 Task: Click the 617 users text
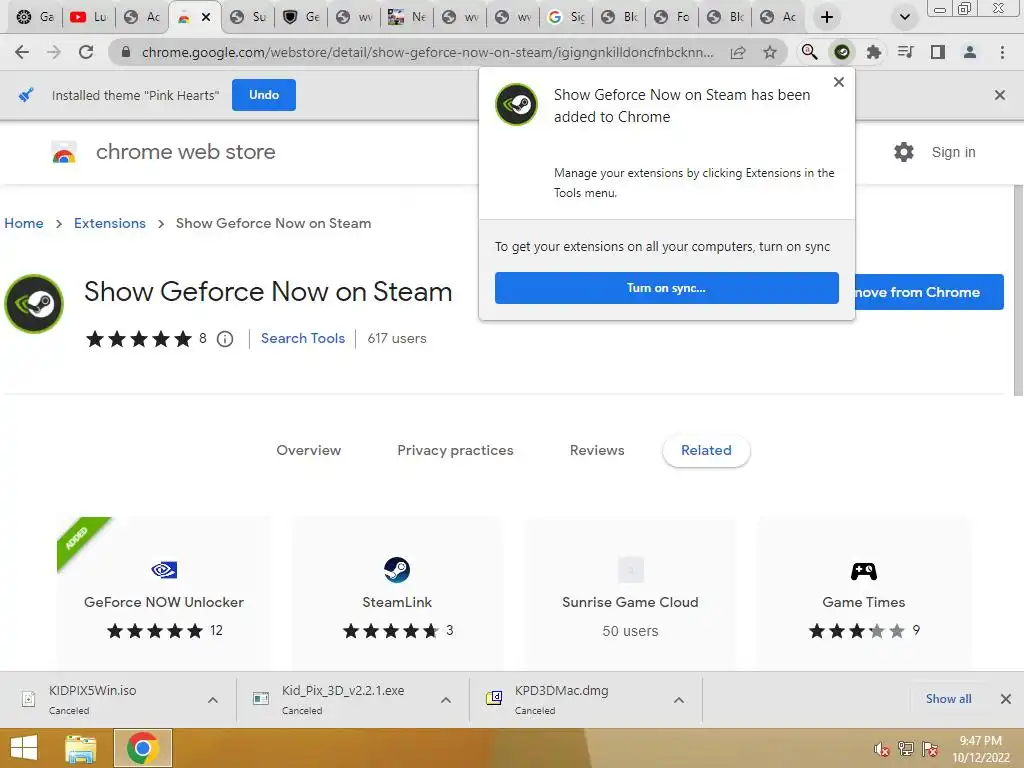click(396, 338)
